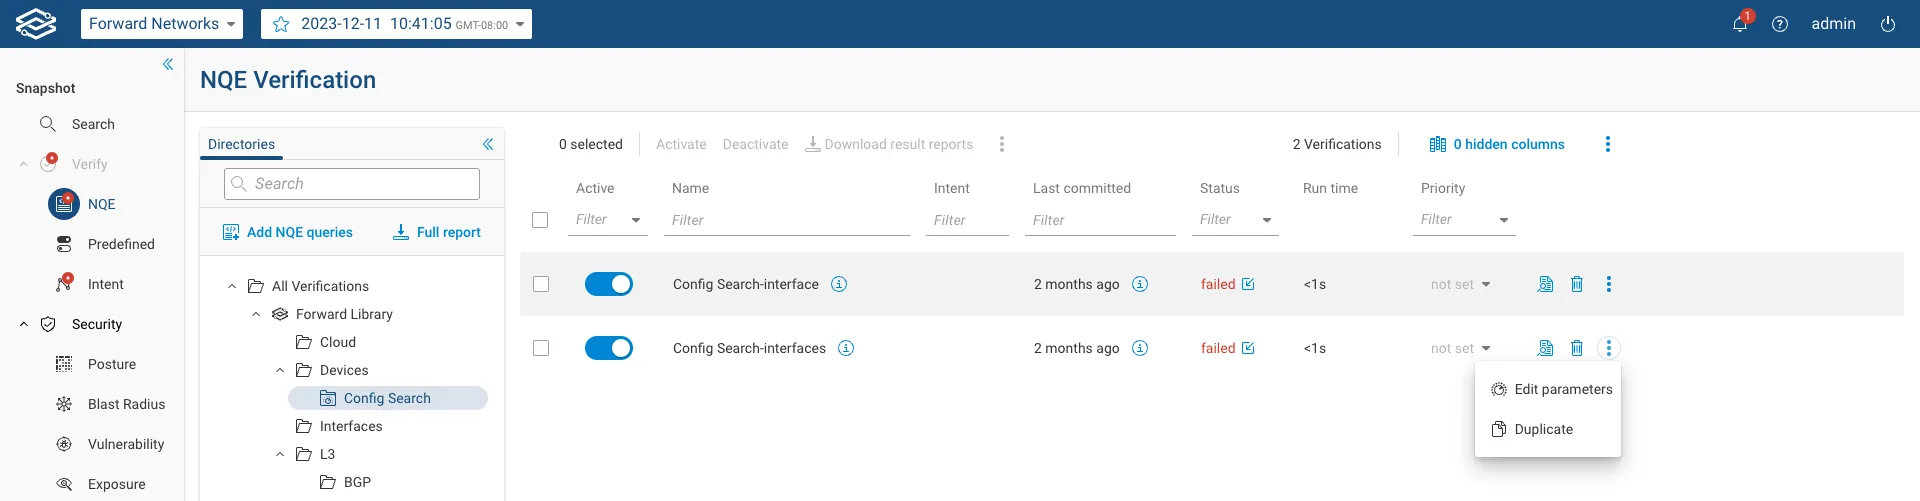Set priority for Config Search-interfaces row
The width and height of the screenshot is (1920, 501).
(x=1461, y=348)
